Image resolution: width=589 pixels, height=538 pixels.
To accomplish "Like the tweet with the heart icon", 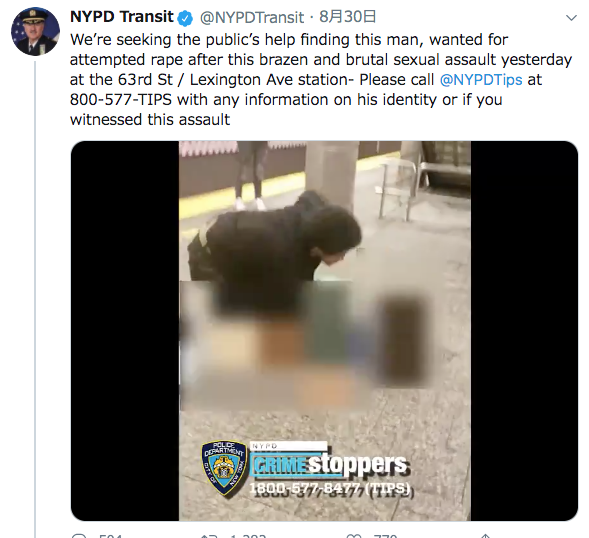I will tap(353, 536).
